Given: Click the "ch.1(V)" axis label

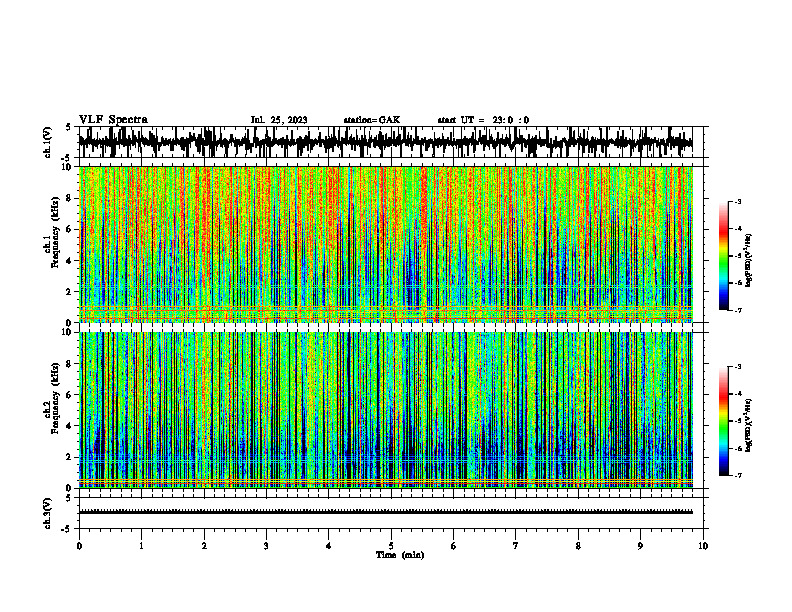Looking at the screenshot, I should click(48, 142).
